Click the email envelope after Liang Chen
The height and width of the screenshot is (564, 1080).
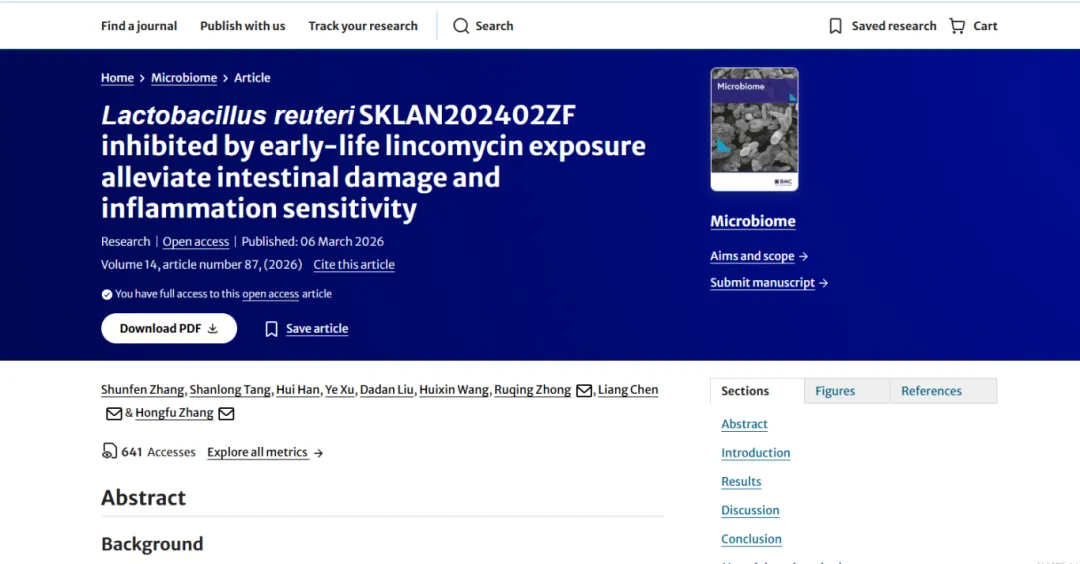[114, 413]
